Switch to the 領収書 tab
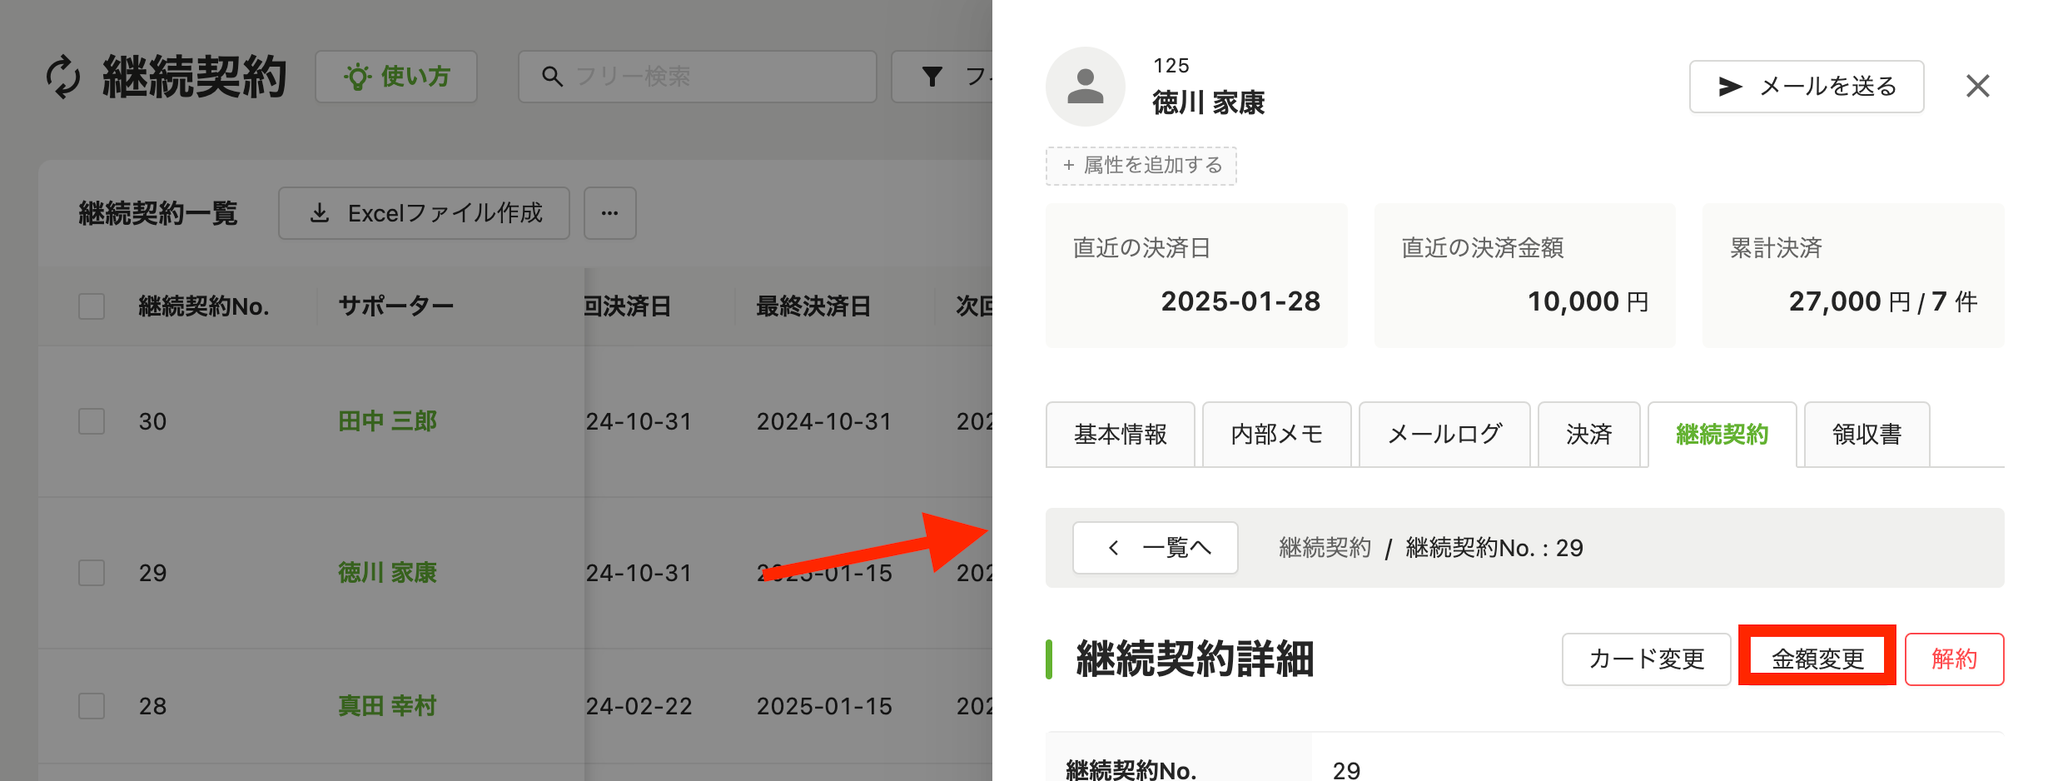Viewport: 2048px width, 781px height. pos(1867,434)
